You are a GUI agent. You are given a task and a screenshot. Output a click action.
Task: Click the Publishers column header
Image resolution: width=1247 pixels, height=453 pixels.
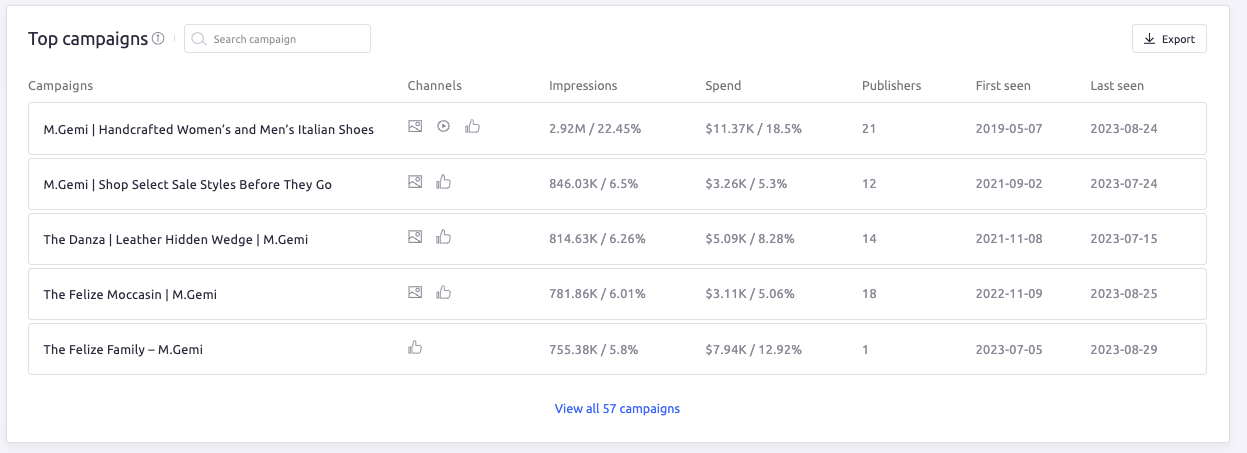pos(891,86)
